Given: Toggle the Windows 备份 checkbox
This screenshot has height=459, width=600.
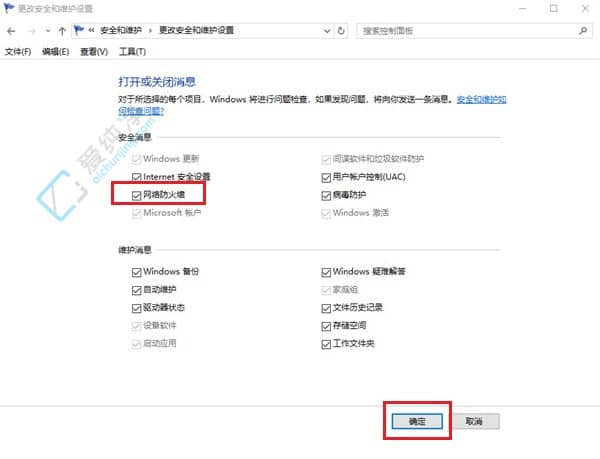Looking at the screenshot, I should [136, 272].
